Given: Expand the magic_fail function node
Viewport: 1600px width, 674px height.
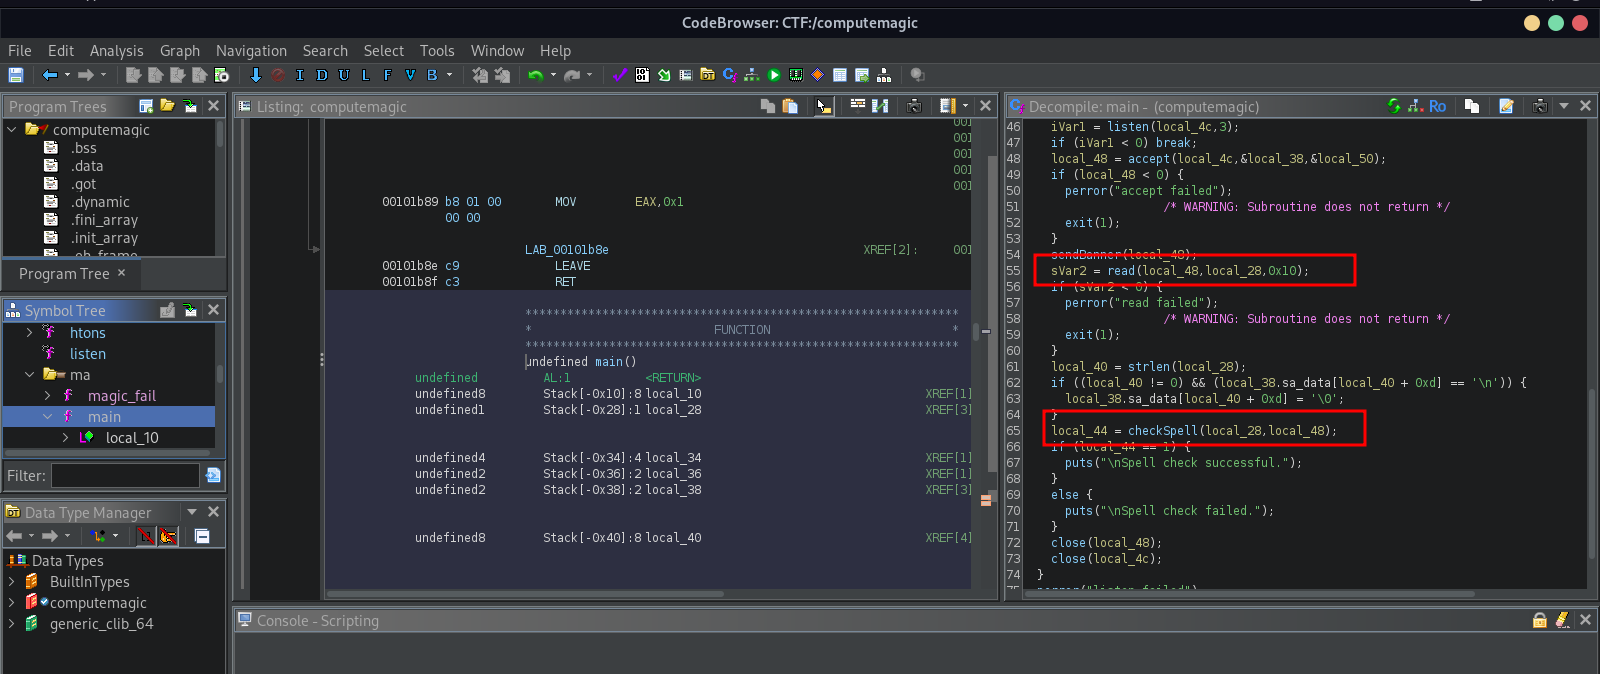Looking at the screenshot, I should (x=48, y=396).
